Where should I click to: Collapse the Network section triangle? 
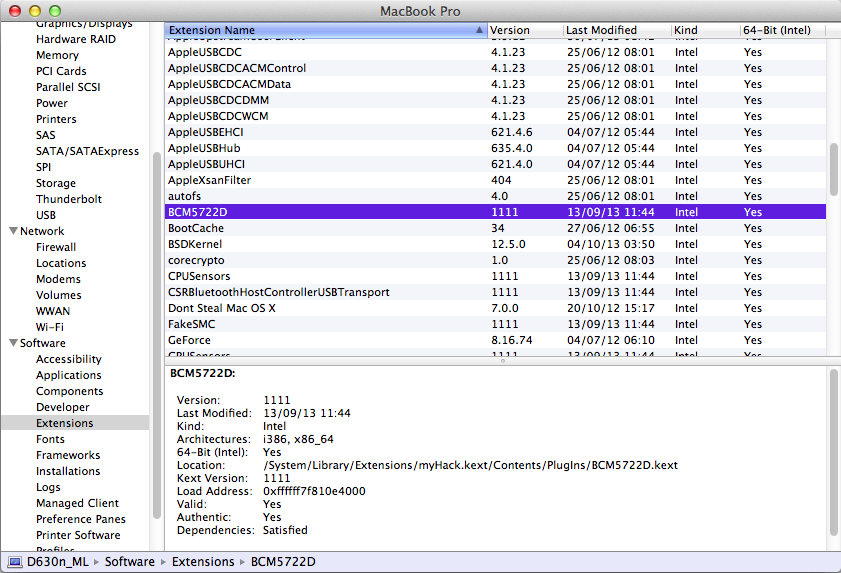pos(11,231)
